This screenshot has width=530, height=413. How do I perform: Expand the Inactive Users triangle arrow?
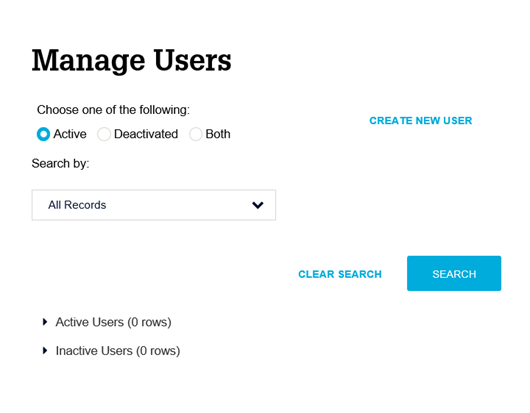pyautogui.click(x=45, y=350)
